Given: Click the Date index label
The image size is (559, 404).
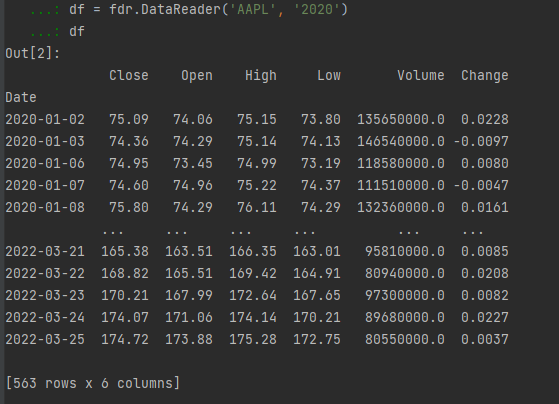Looking at the screenshot, I should pyautogui.click(x=21, y=97).
